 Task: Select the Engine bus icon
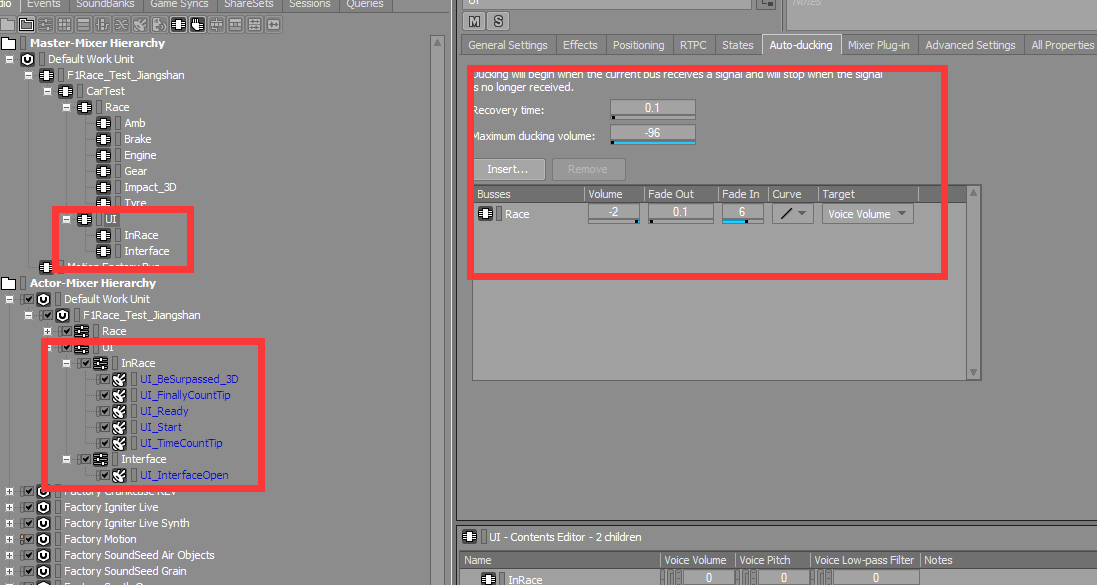pyautogui.click(x=104, y=155)
